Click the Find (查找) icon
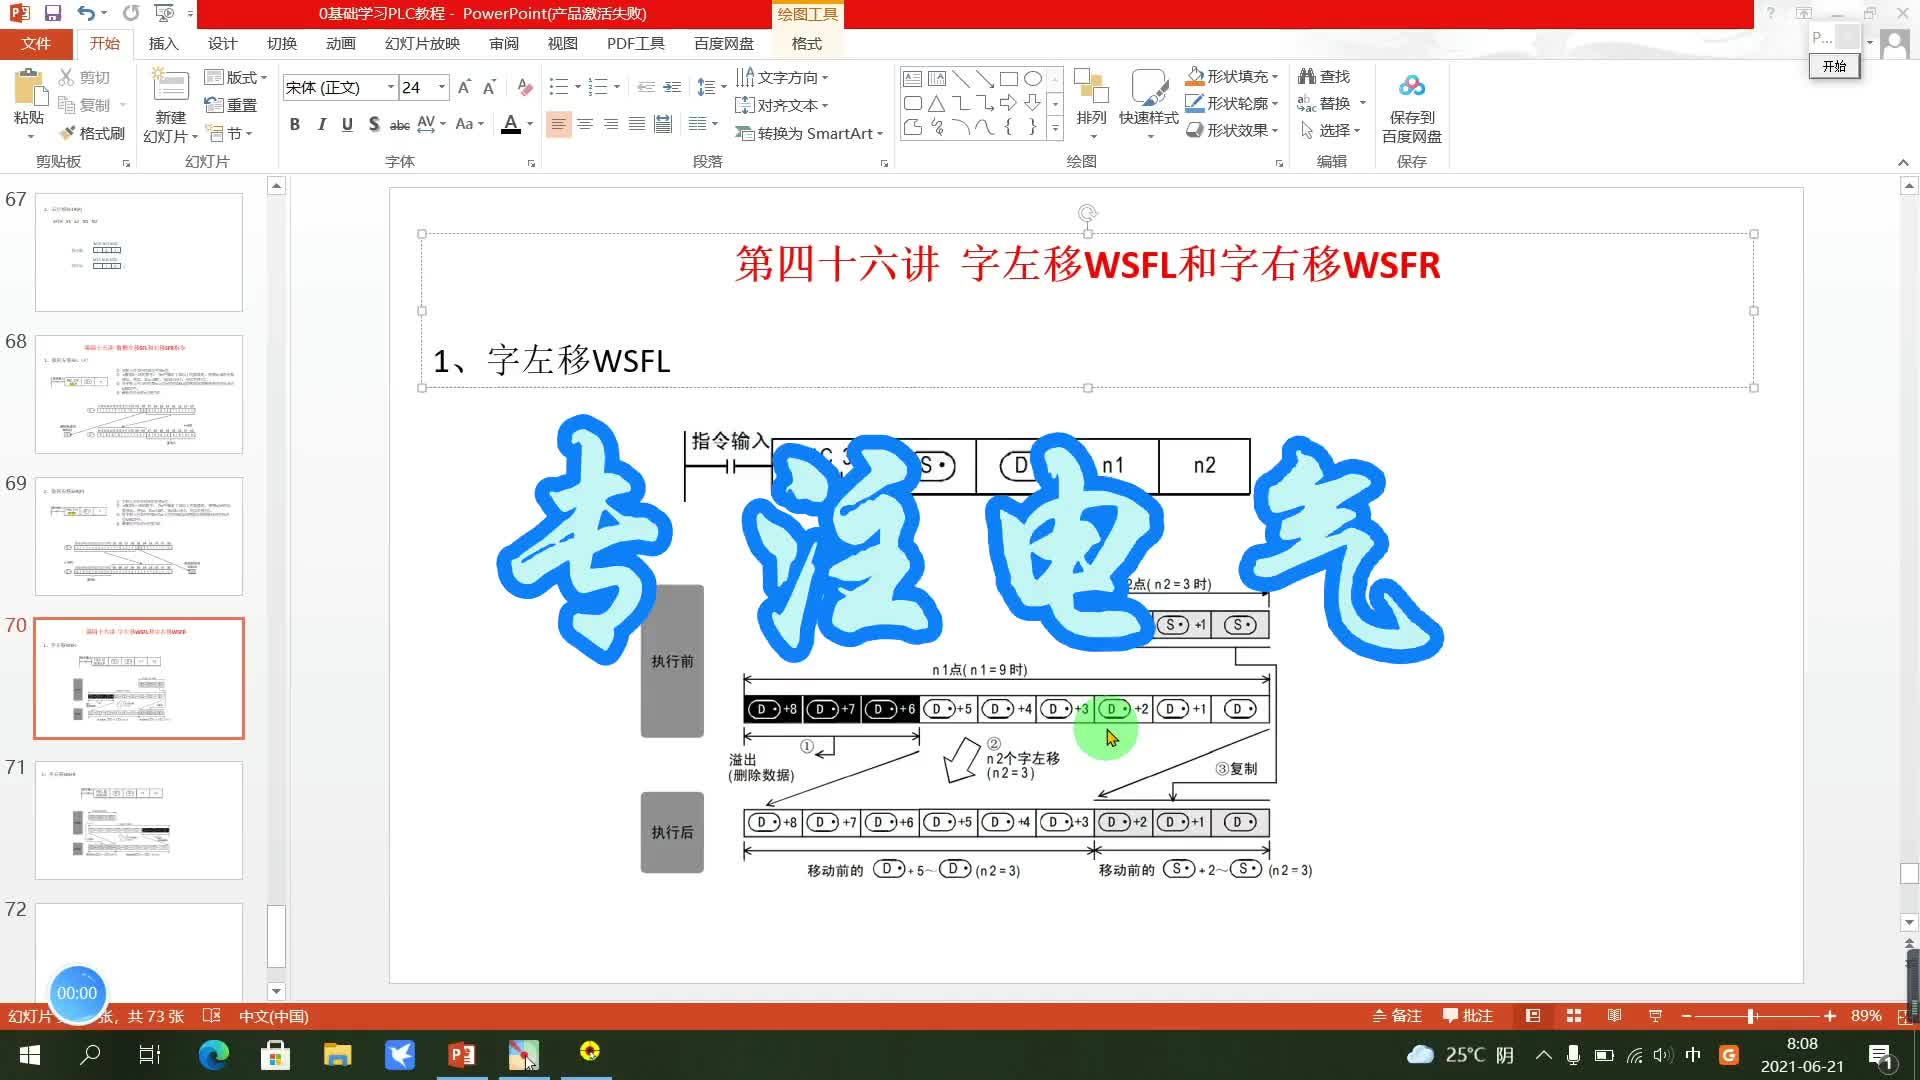Screen dimensions: 1920x1080 [1307, 76]
